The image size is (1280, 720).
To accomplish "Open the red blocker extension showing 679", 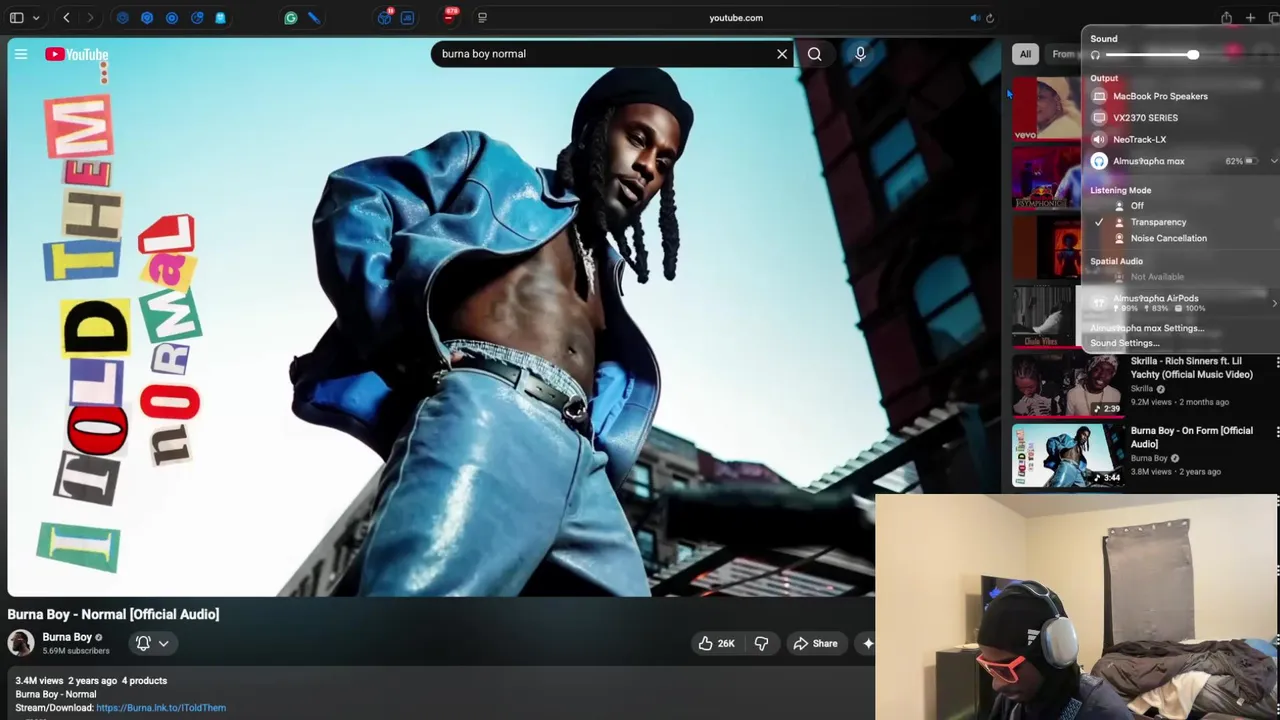I will [x=450, y=16].
